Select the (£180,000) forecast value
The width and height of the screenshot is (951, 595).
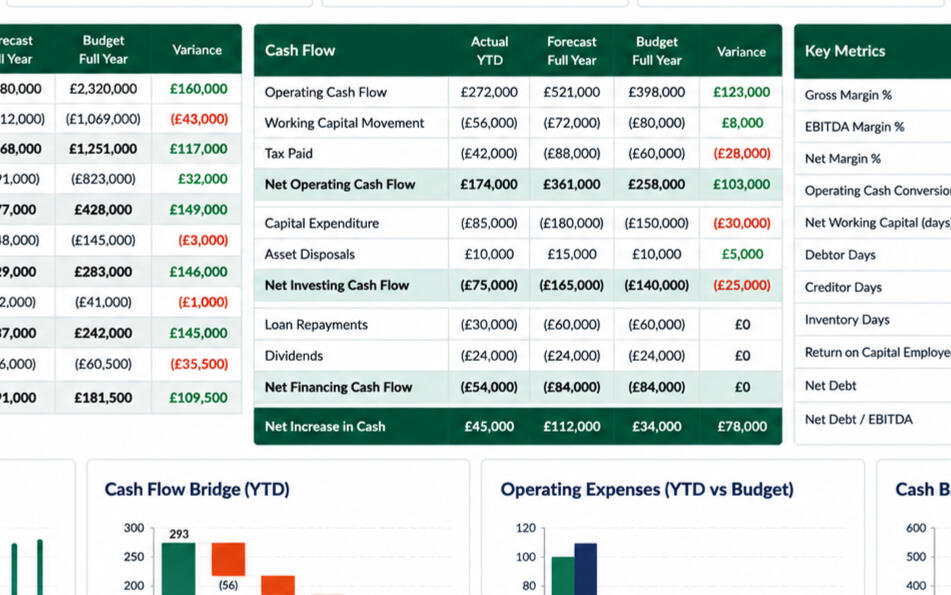[571, 223]
